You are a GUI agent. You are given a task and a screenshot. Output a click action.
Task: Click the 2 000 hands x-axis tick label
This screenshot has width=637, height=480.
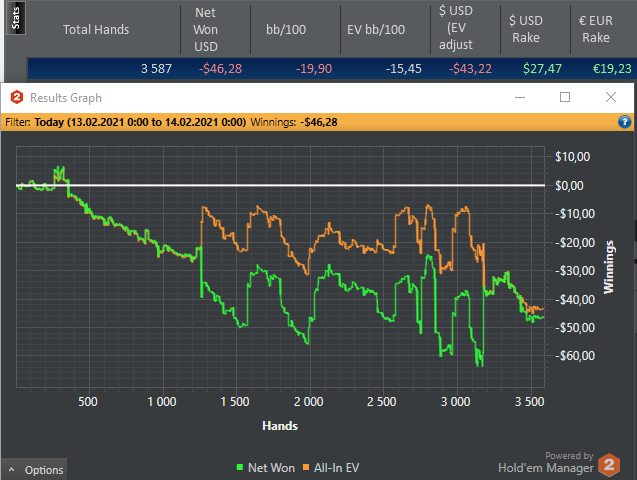[308, 402]
